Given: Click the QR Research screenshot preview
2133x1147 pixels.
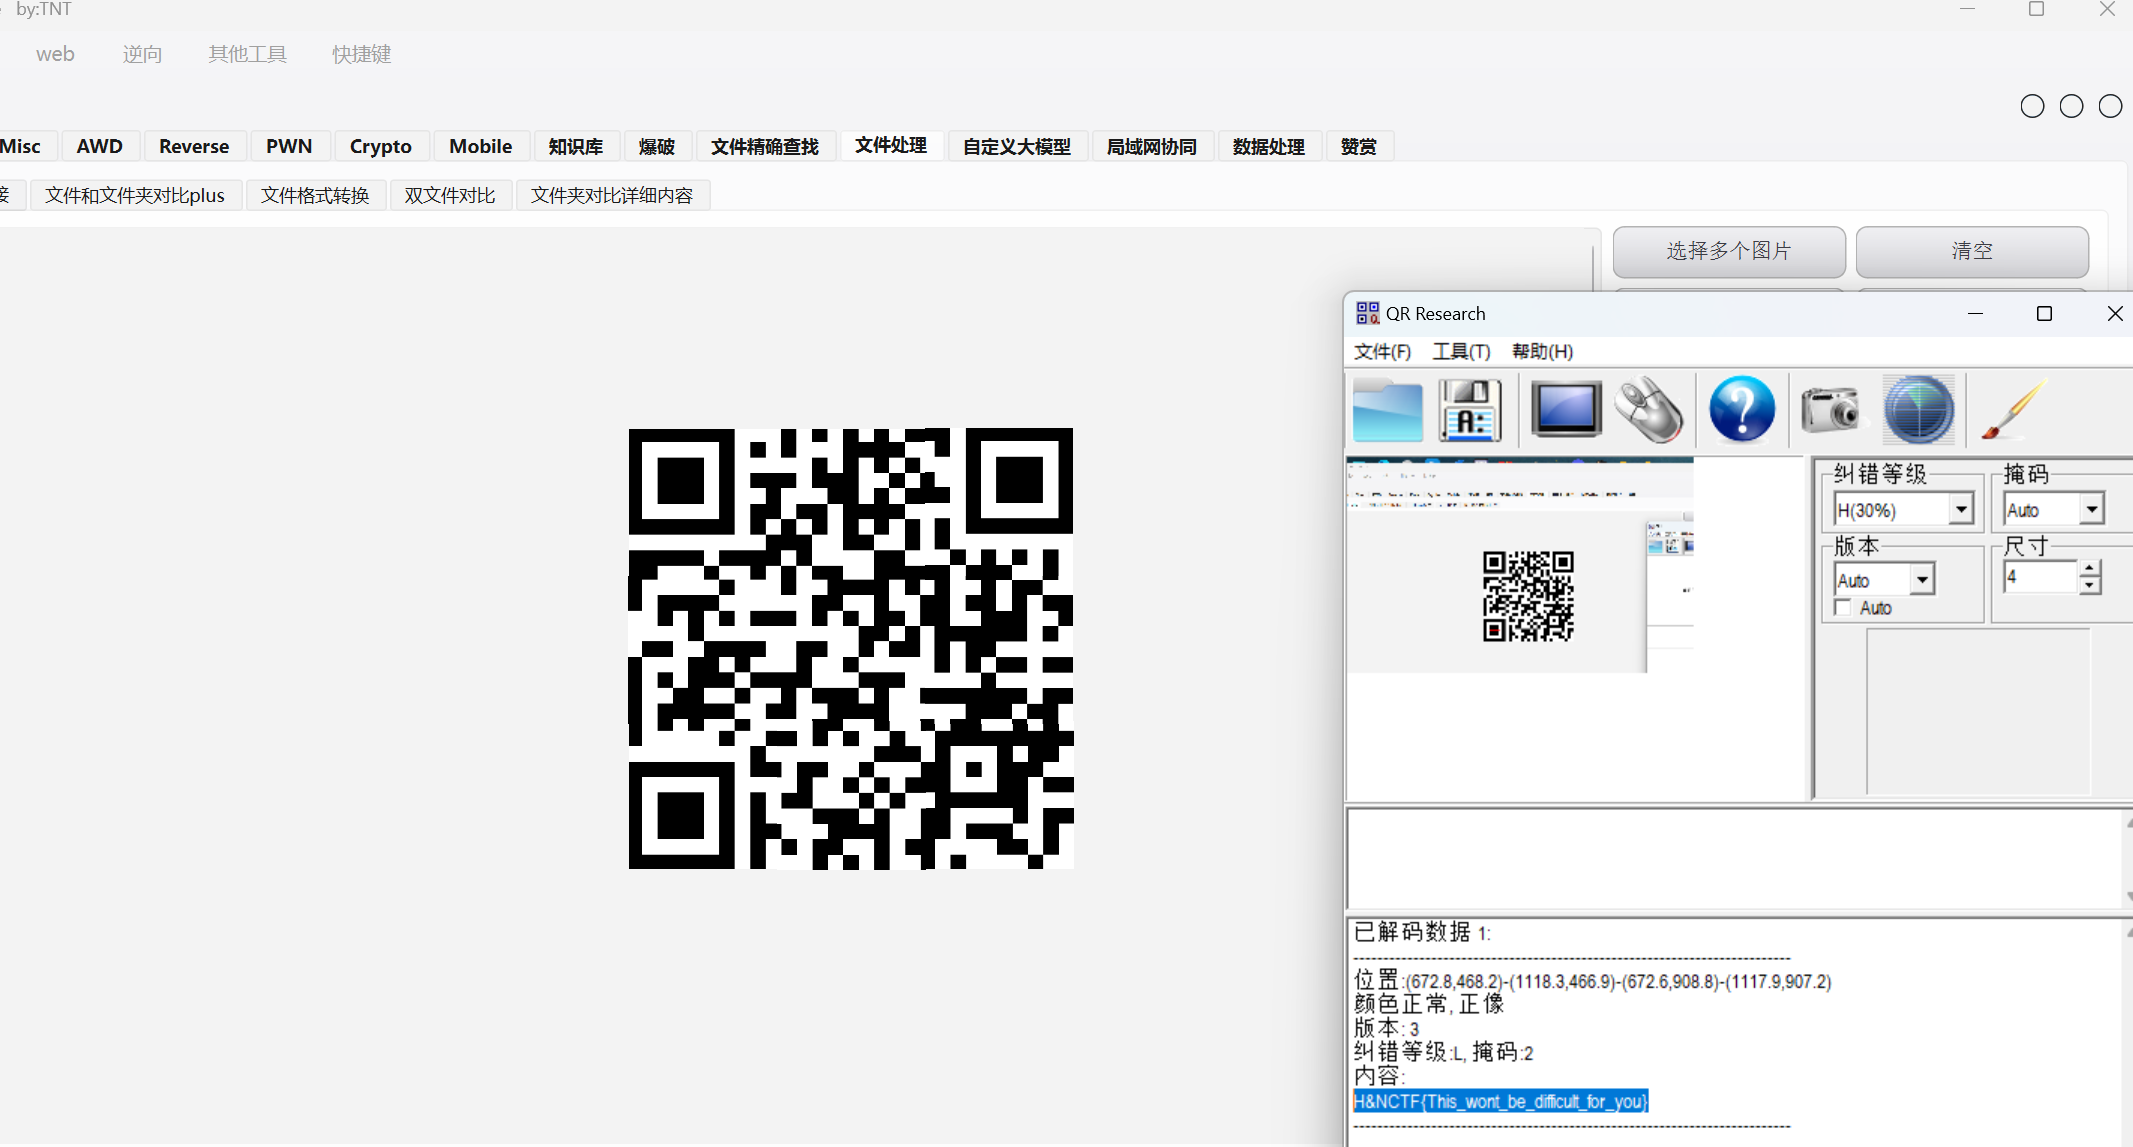Looking at the screenshot, I should [x=1520, y=565].
